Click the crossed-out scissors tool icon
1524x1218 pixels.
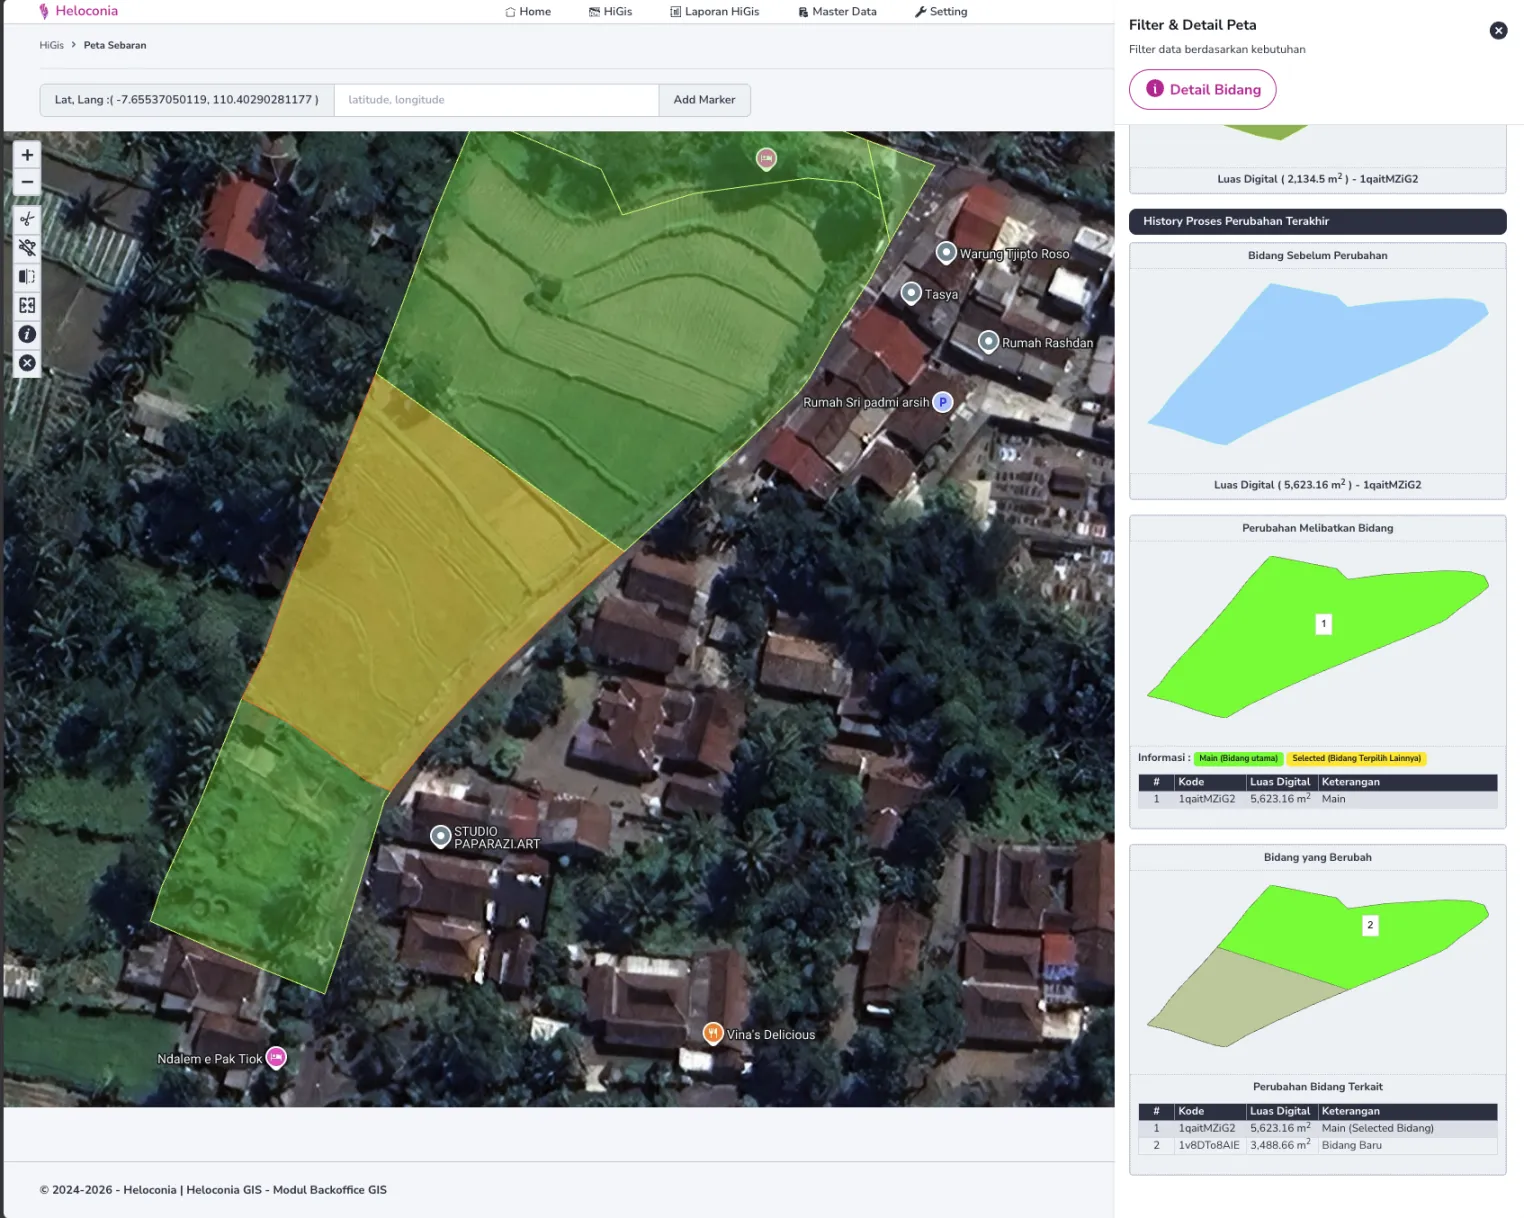27,247
